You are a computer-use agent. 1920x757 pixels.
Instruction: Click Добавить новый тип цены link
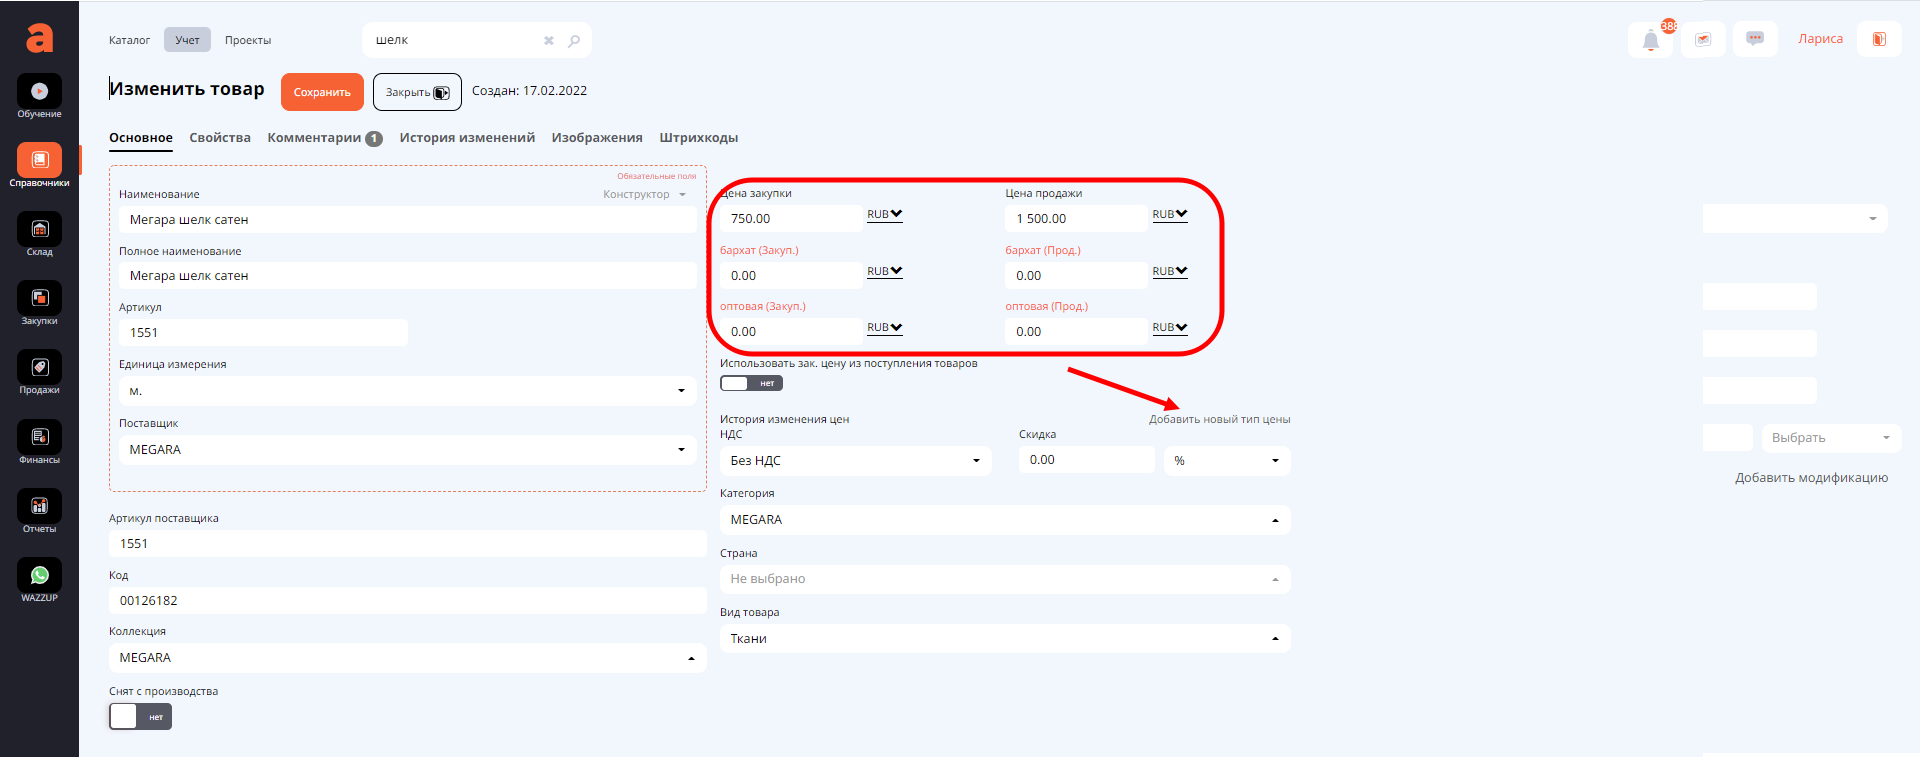1219,420
